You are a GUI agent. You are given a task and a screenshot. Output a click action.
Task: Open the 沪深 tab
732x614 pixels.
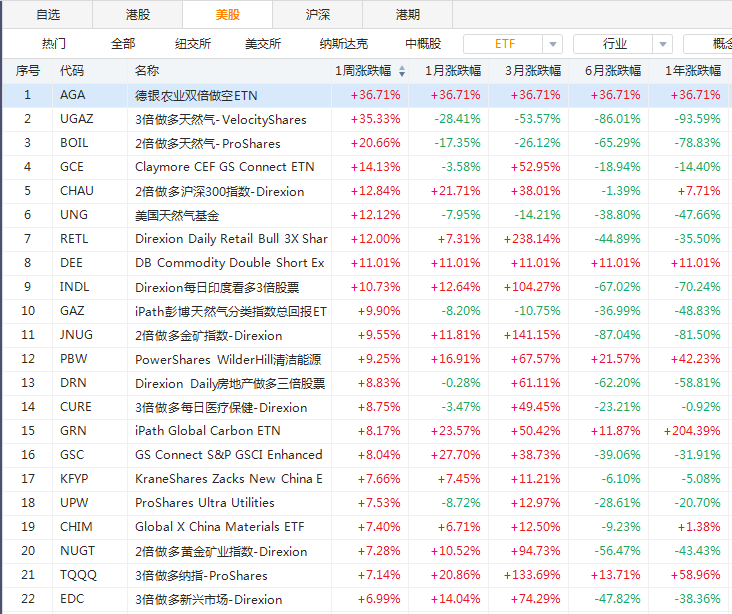click(x=317, y=14)
